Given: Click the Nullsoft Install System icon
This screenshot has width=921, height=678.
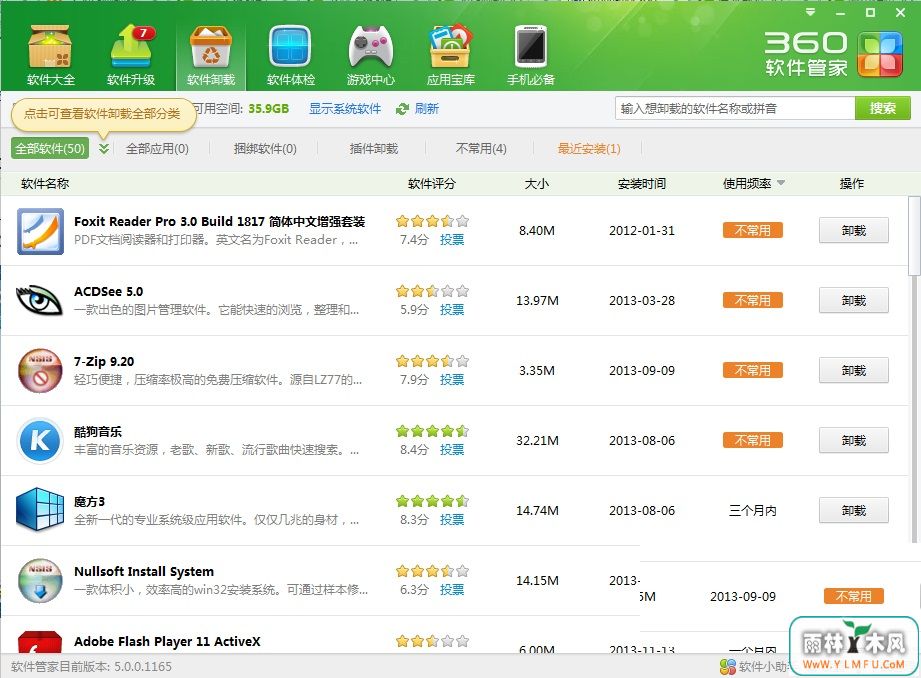Looking at the screenshot, I should point(40,580).
